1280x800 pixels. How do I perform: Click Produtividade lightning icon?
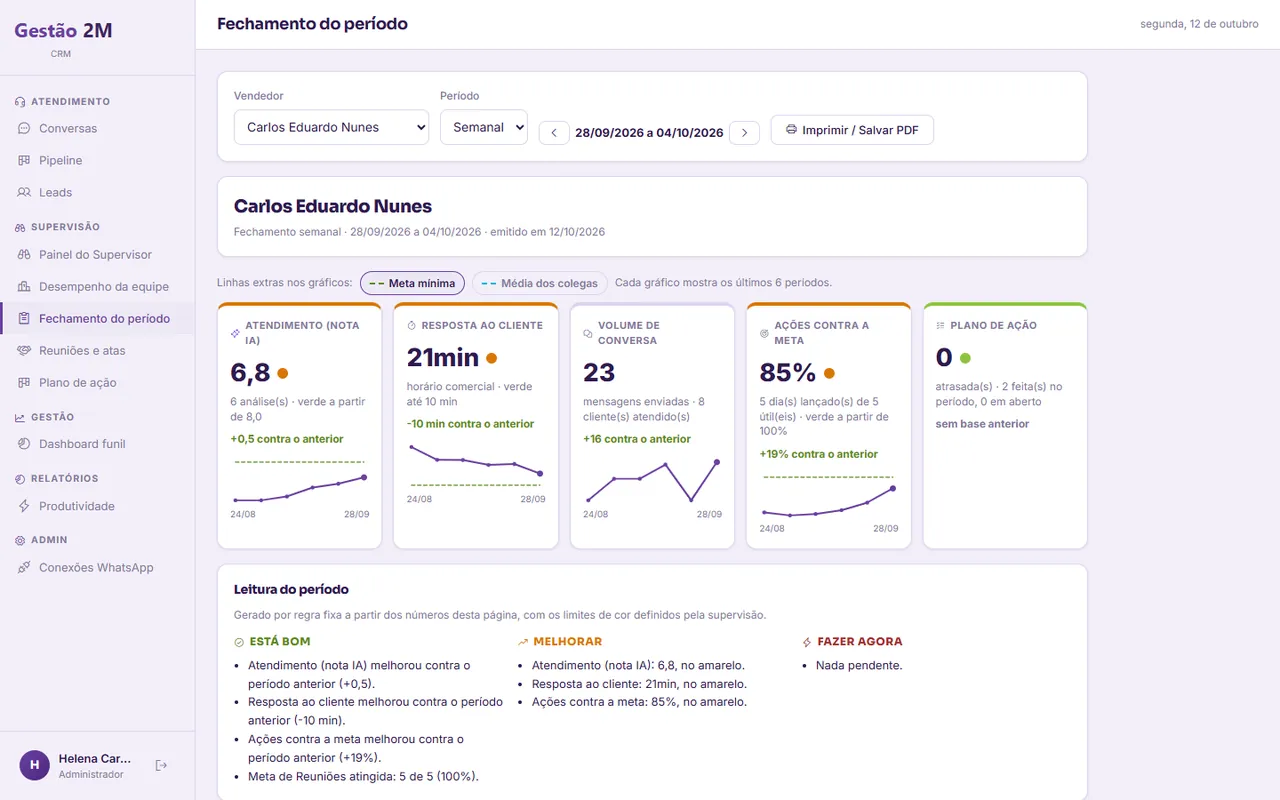[24, 506]
